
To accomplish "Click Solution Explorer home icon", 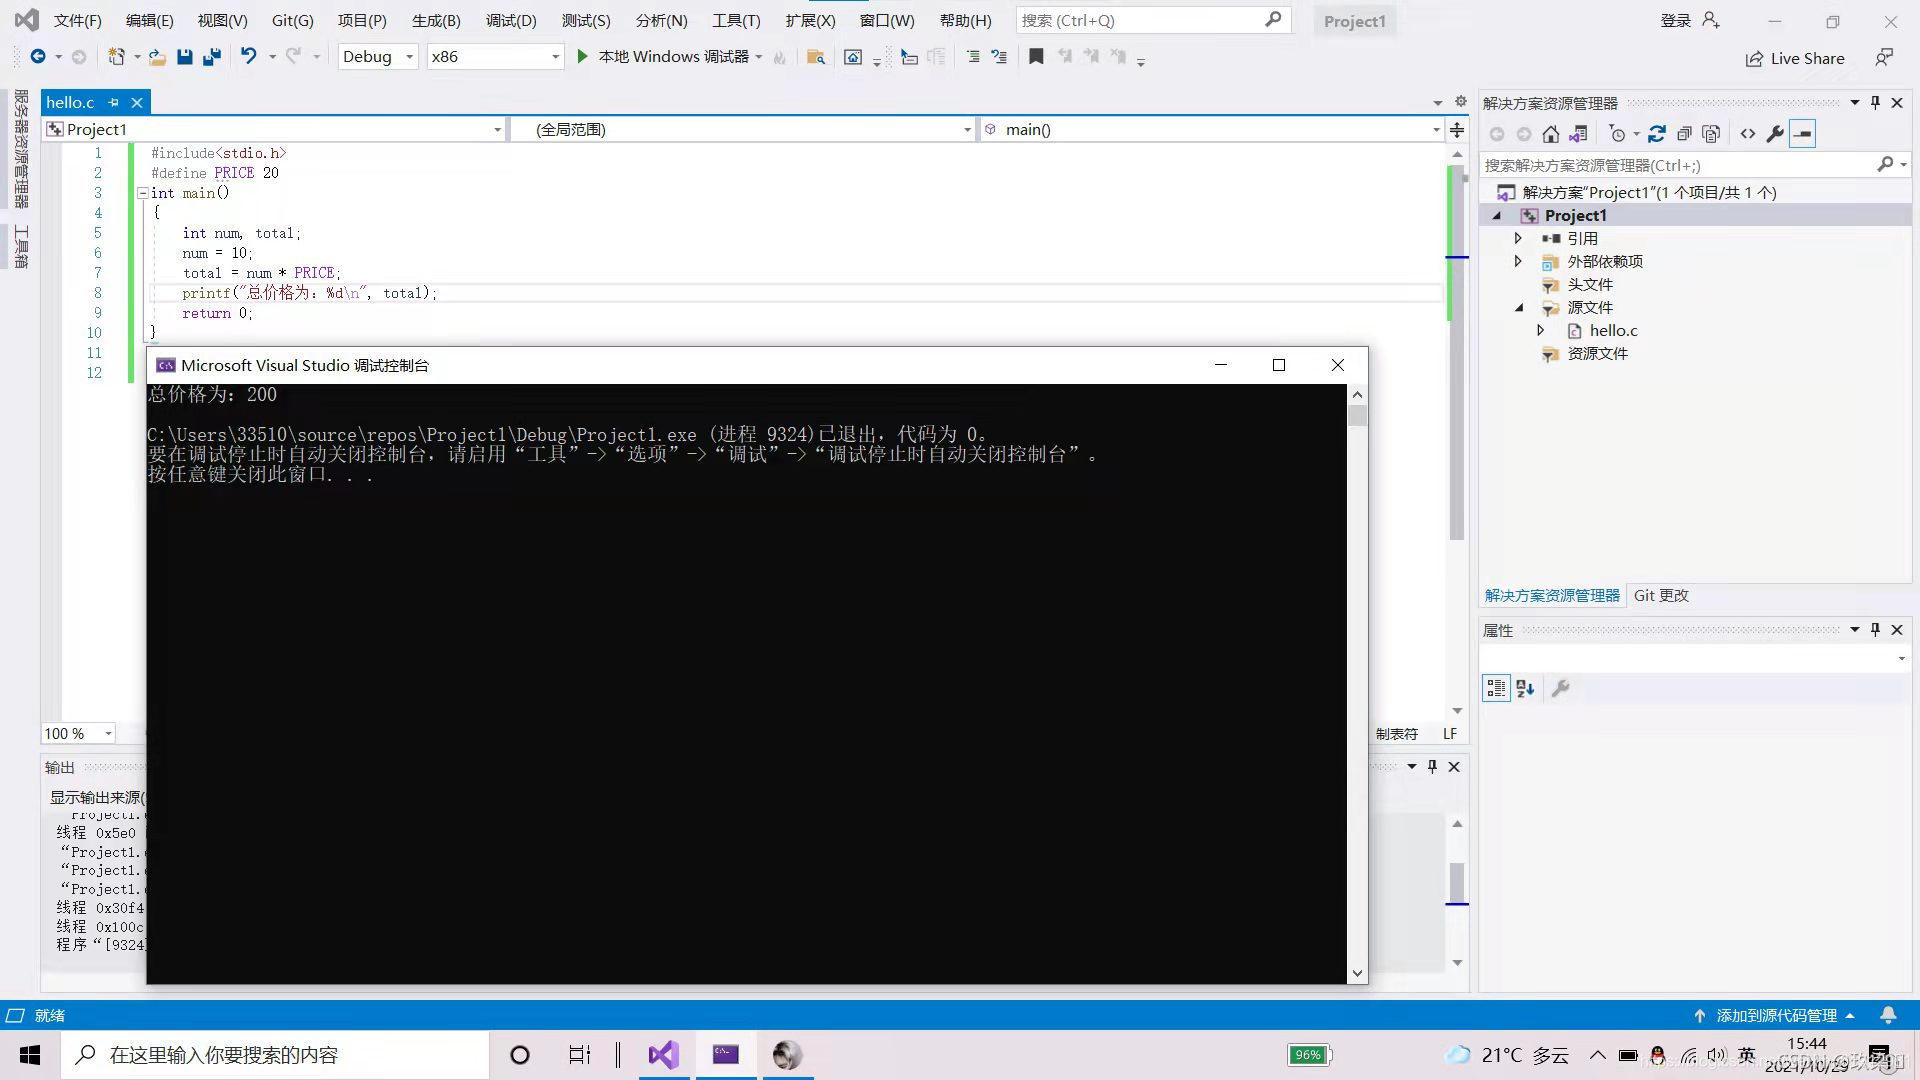I will 1550,134.
